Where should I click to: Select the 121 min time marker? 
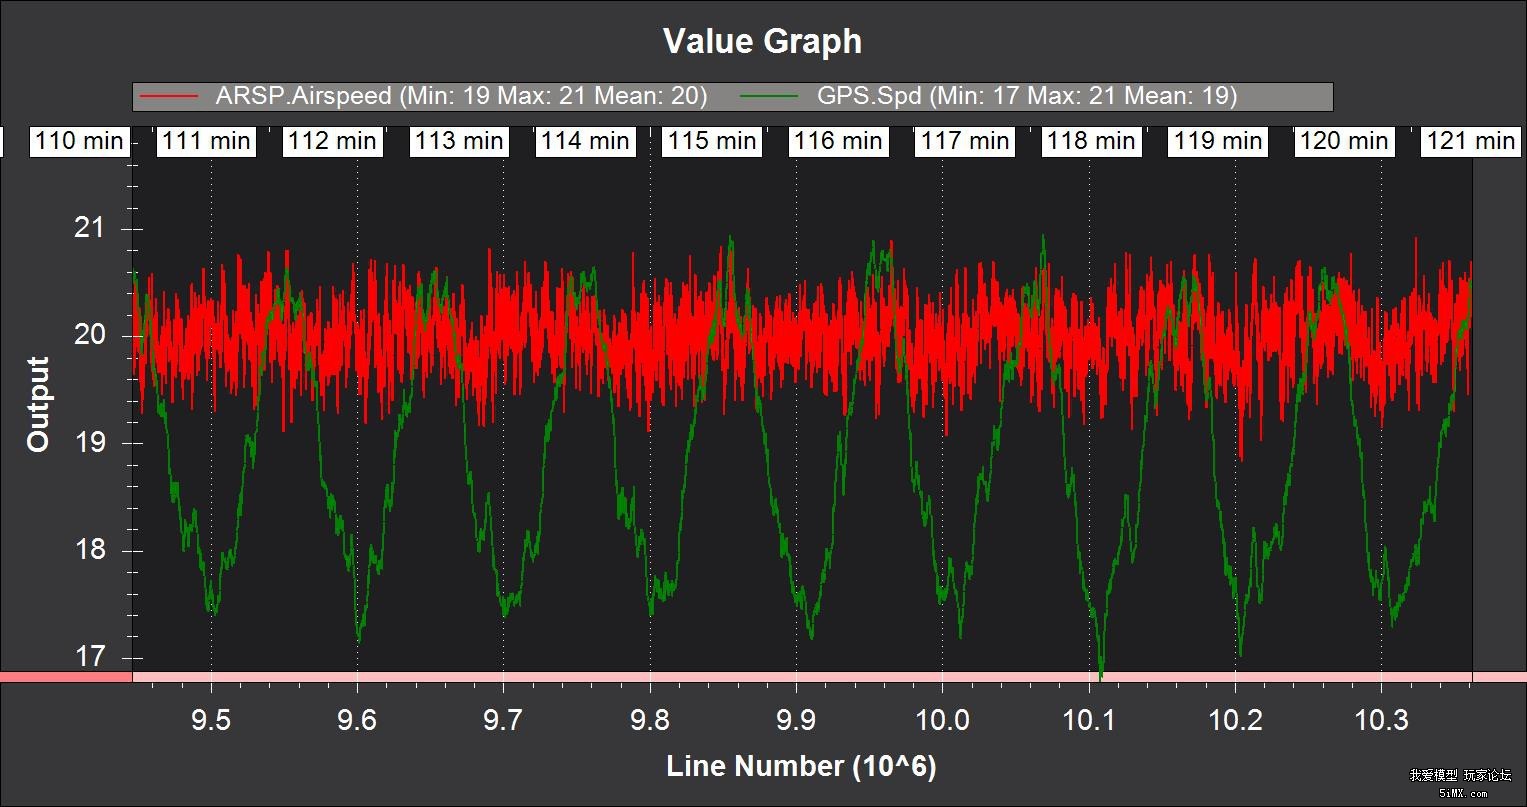coord(1470,141)
